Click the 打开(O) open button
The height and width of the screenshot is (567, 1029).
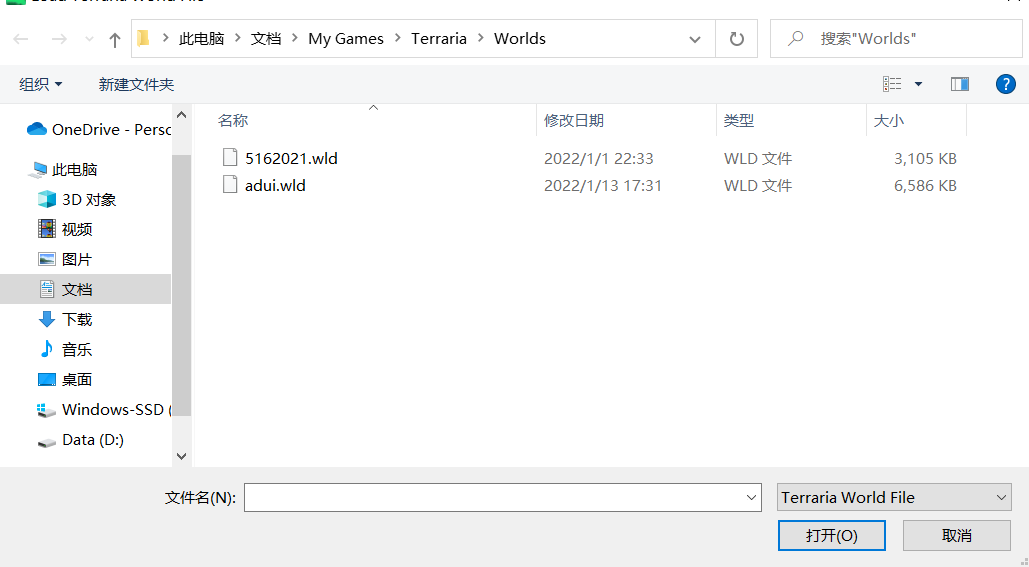[831, 535]
